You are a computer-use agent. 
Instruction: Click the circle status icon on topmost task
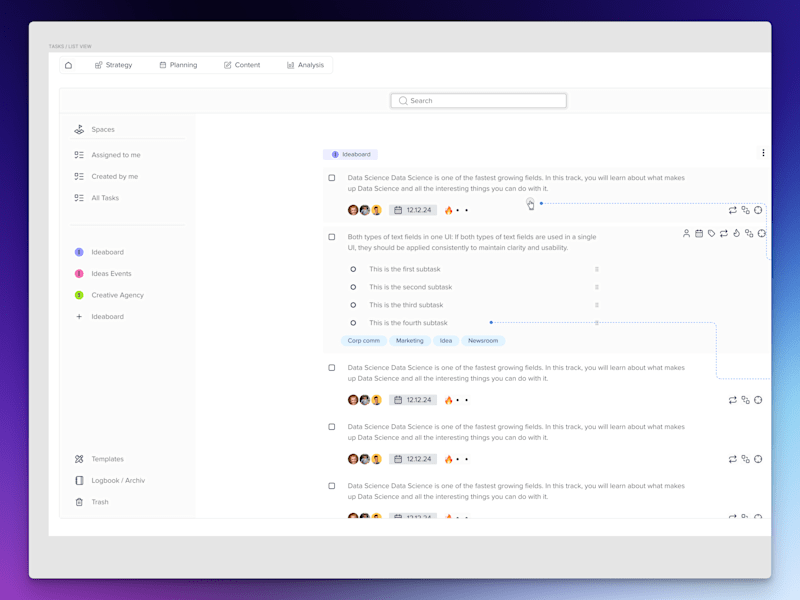pyautogui.click(x=758, y=210)
